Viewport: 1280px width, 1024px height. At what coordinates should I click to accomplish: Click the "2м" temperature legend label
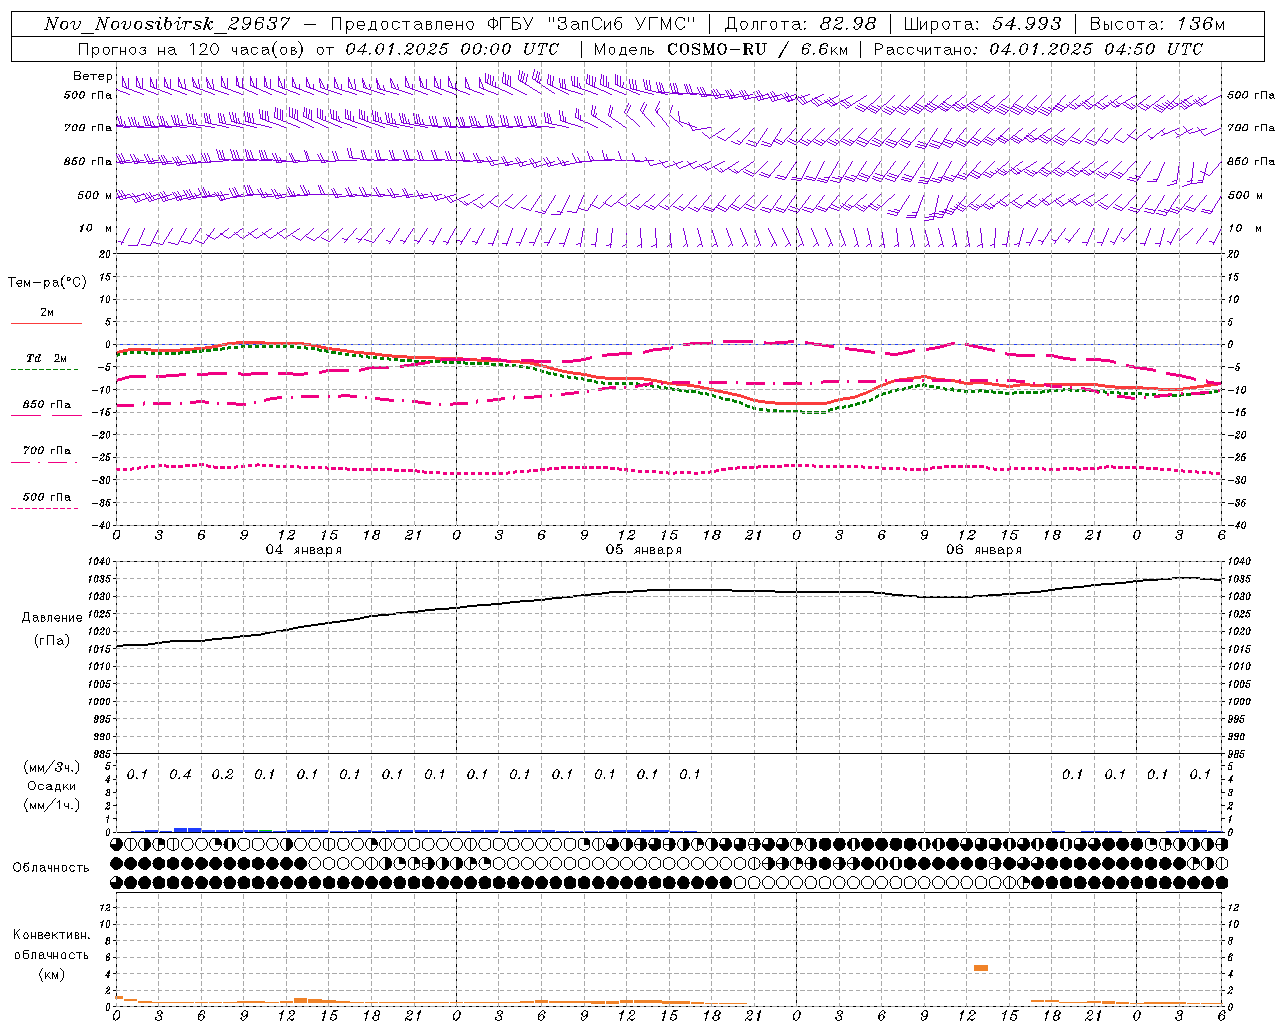pyautogui.click(x=47, y=312)
